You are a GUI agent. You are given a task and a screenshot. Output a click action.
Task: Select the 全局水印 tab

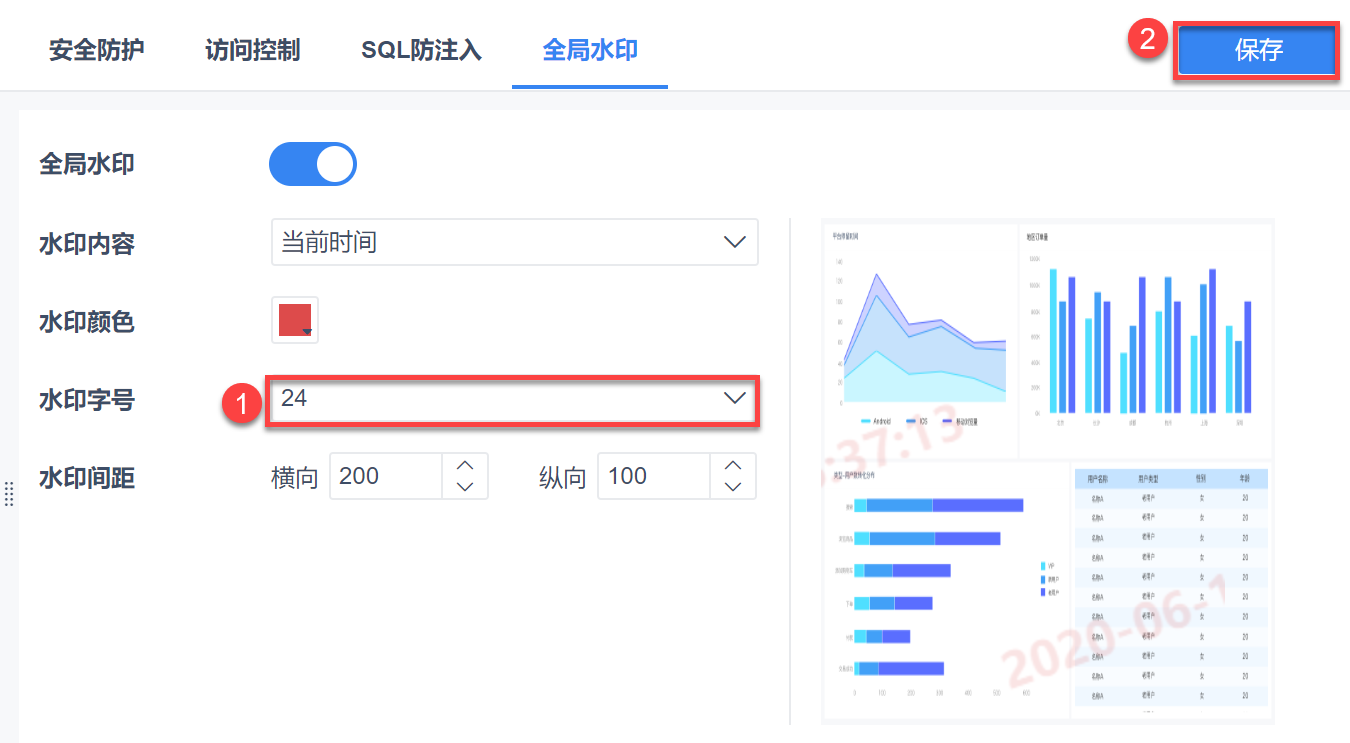[x=590, y=50]
